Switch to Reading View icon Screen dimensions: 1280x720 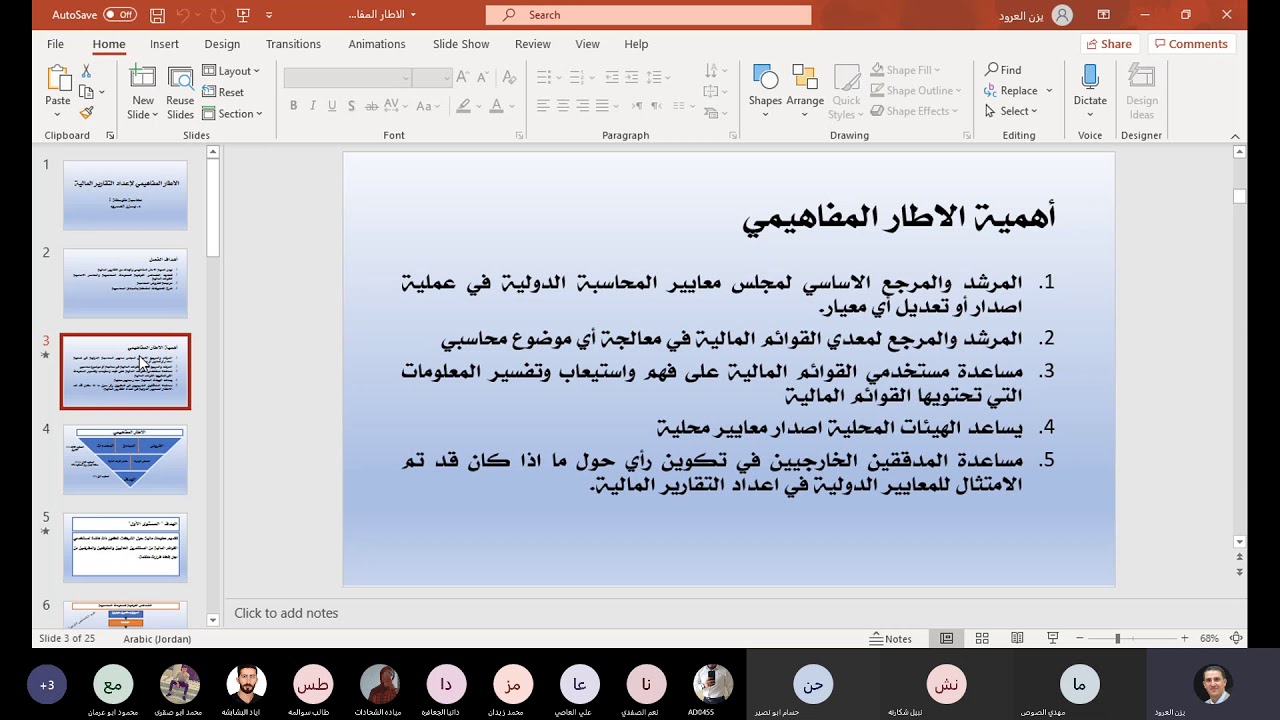pyautogui.click(x=1017, y=638)
